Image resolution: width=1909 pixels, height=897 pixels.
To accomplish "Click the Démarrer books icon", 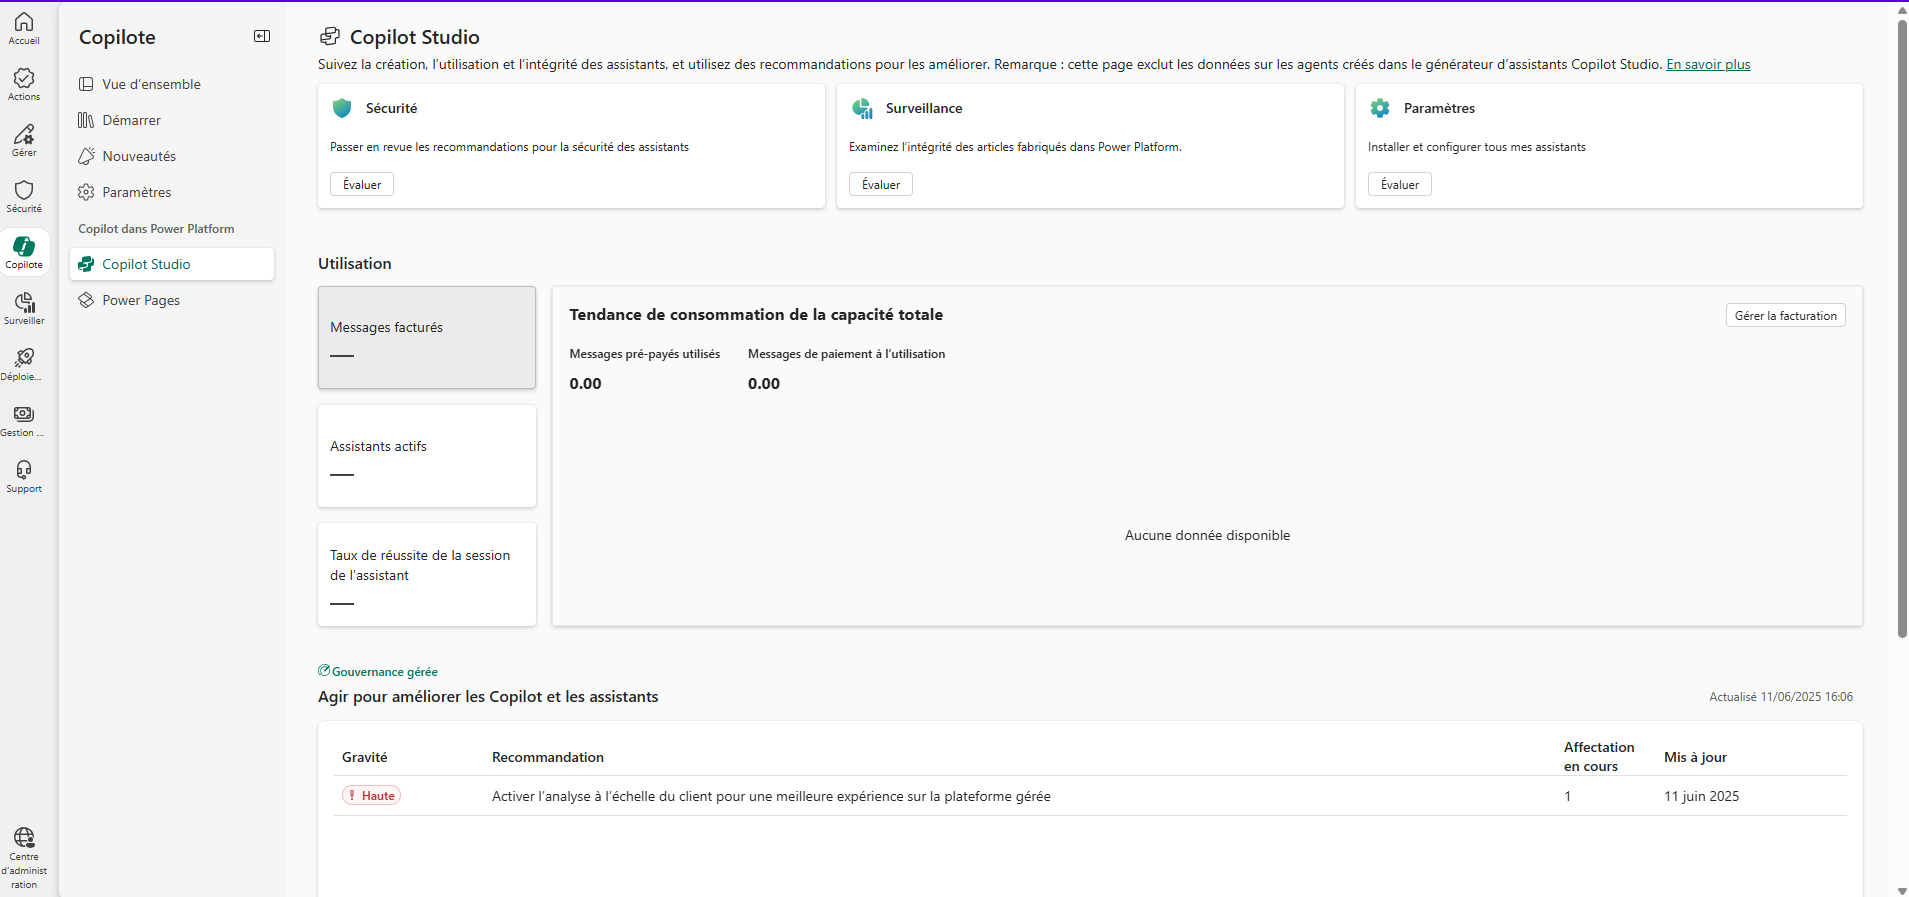I will 87,120.
